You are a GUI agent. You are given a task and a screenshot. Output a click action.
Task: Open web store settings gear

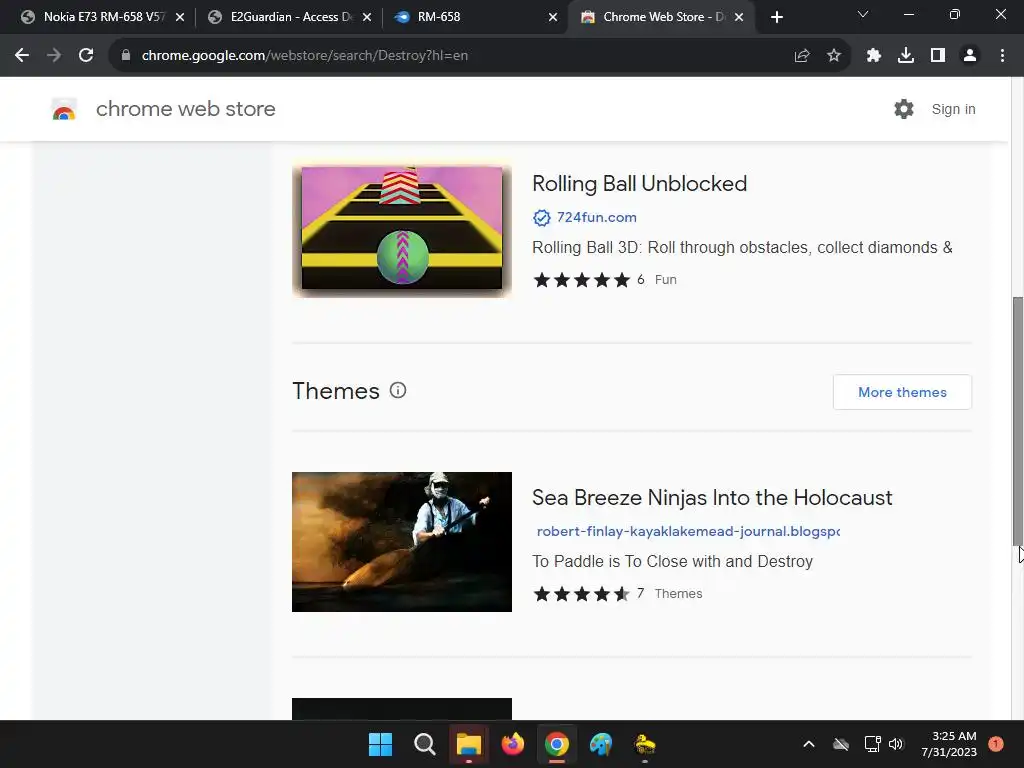coord(904,109)
